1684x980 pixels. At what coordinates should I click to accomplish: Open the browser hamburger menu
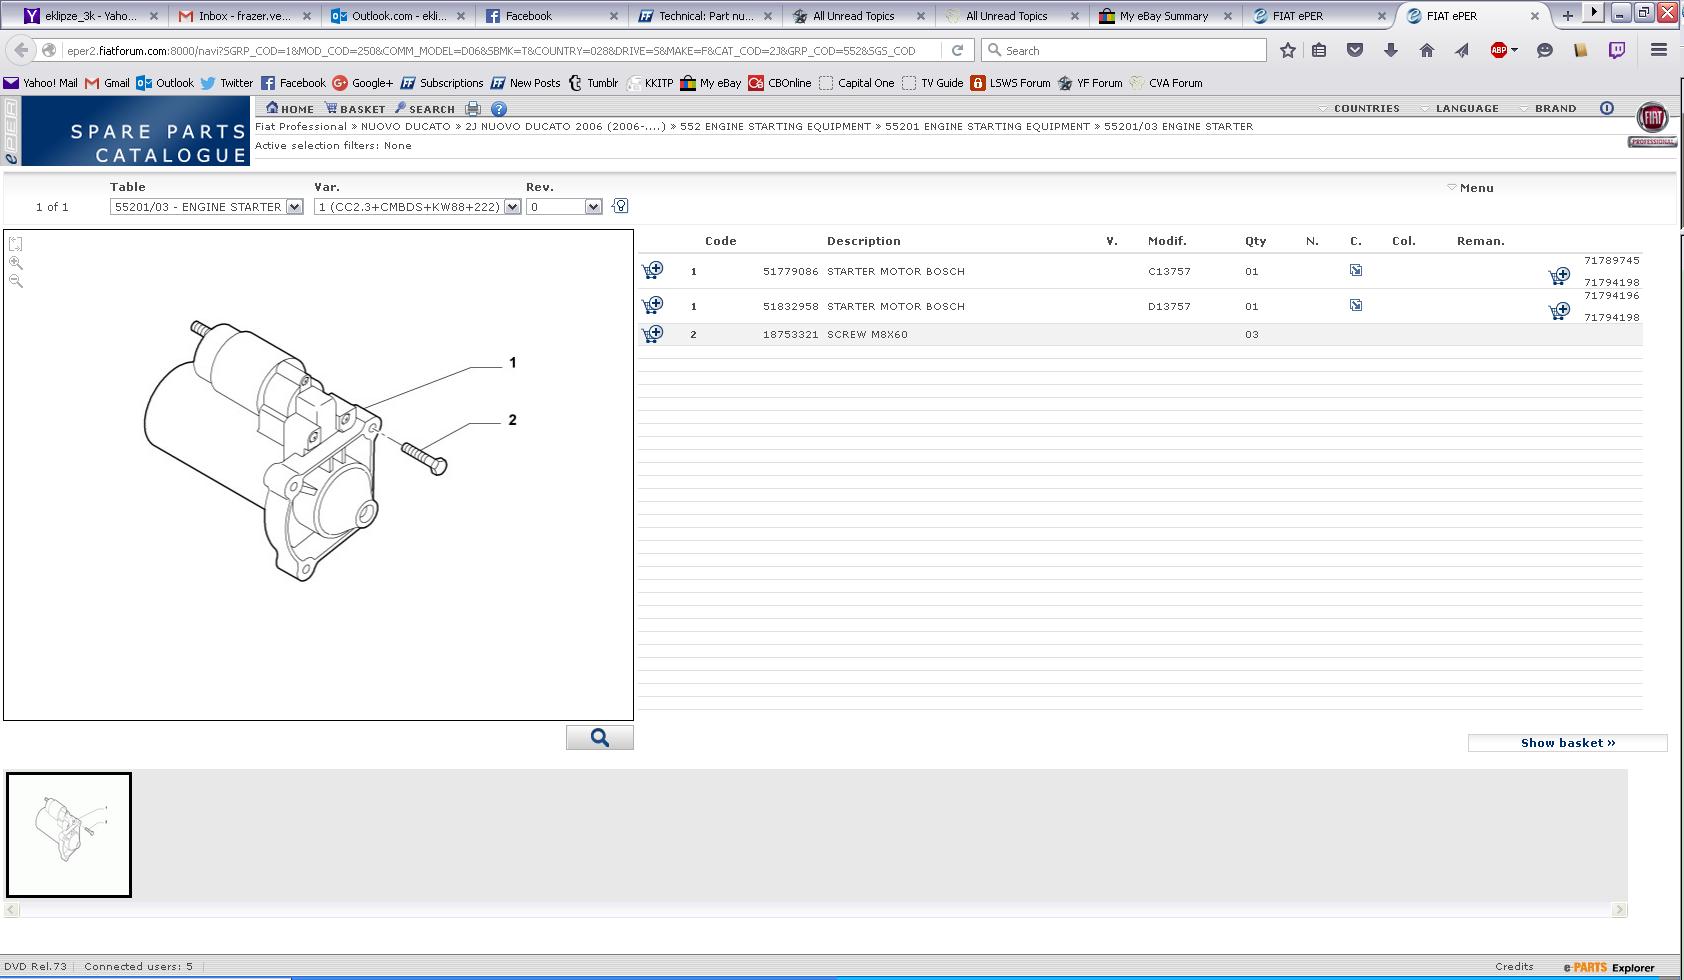tap(1658, 50)
